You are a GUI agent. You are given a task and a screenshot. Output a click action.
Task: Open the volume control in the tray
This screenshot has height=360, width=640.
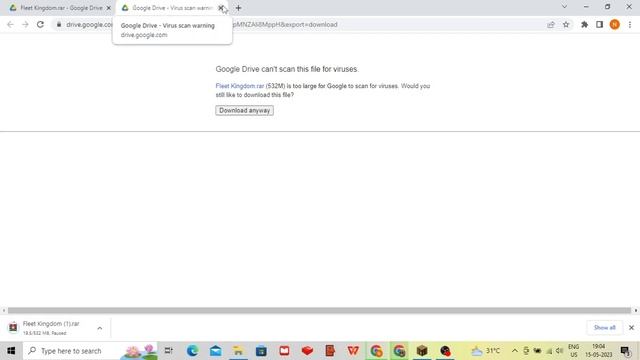click(x=560, y=351)
